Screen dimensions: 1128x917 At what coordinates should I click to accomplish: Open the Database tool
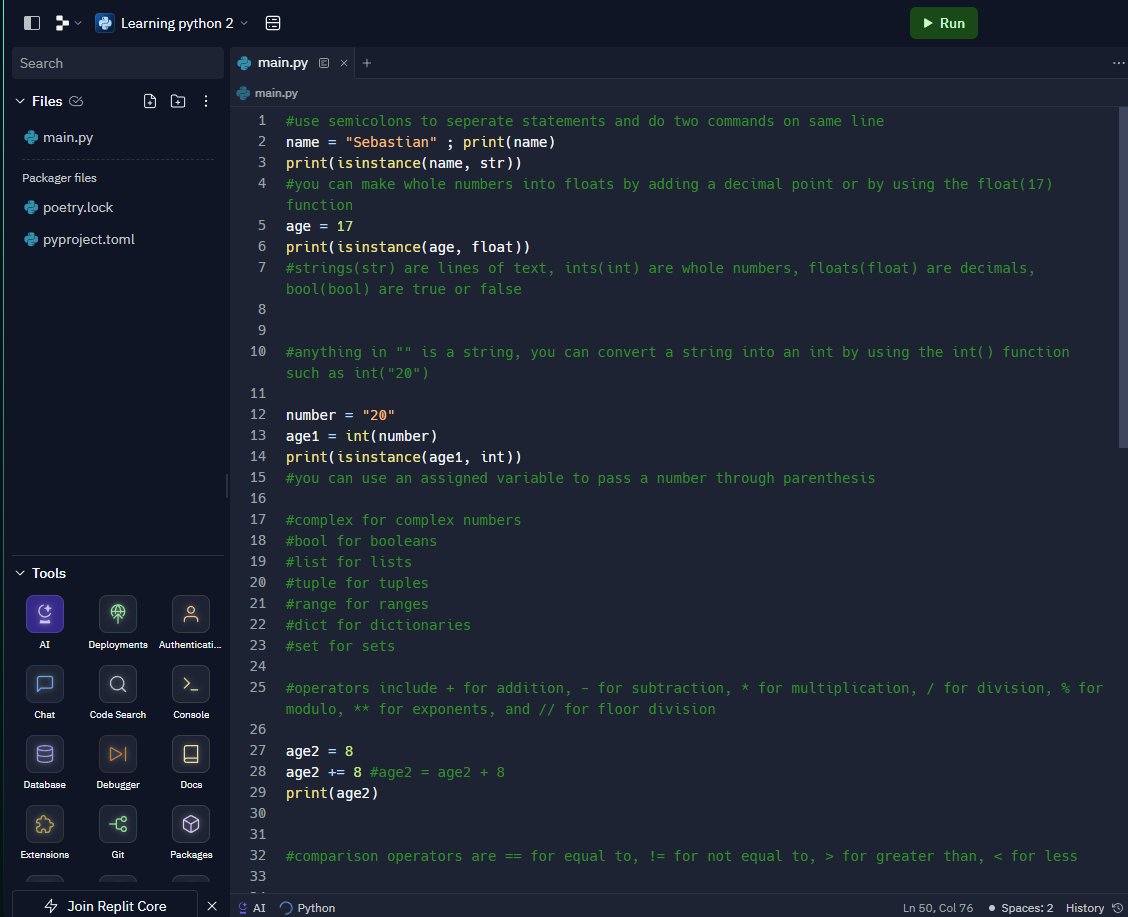[x=45, y=762]
